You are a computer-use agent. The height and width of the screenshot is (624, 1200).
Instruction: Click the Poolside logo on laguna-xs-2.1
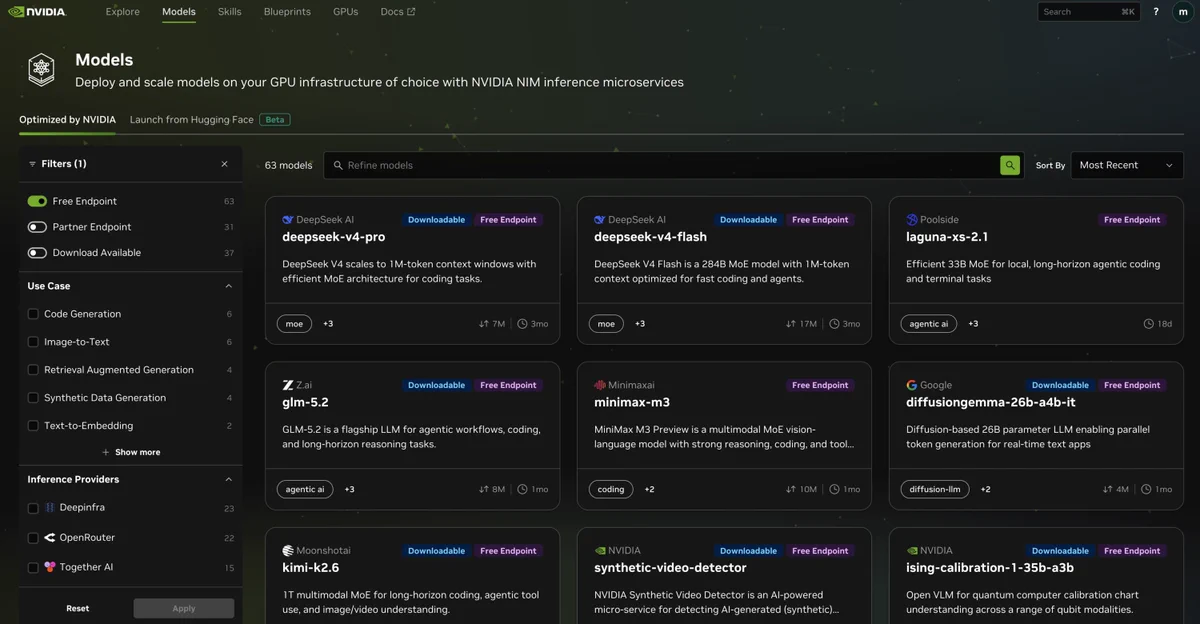912,220
